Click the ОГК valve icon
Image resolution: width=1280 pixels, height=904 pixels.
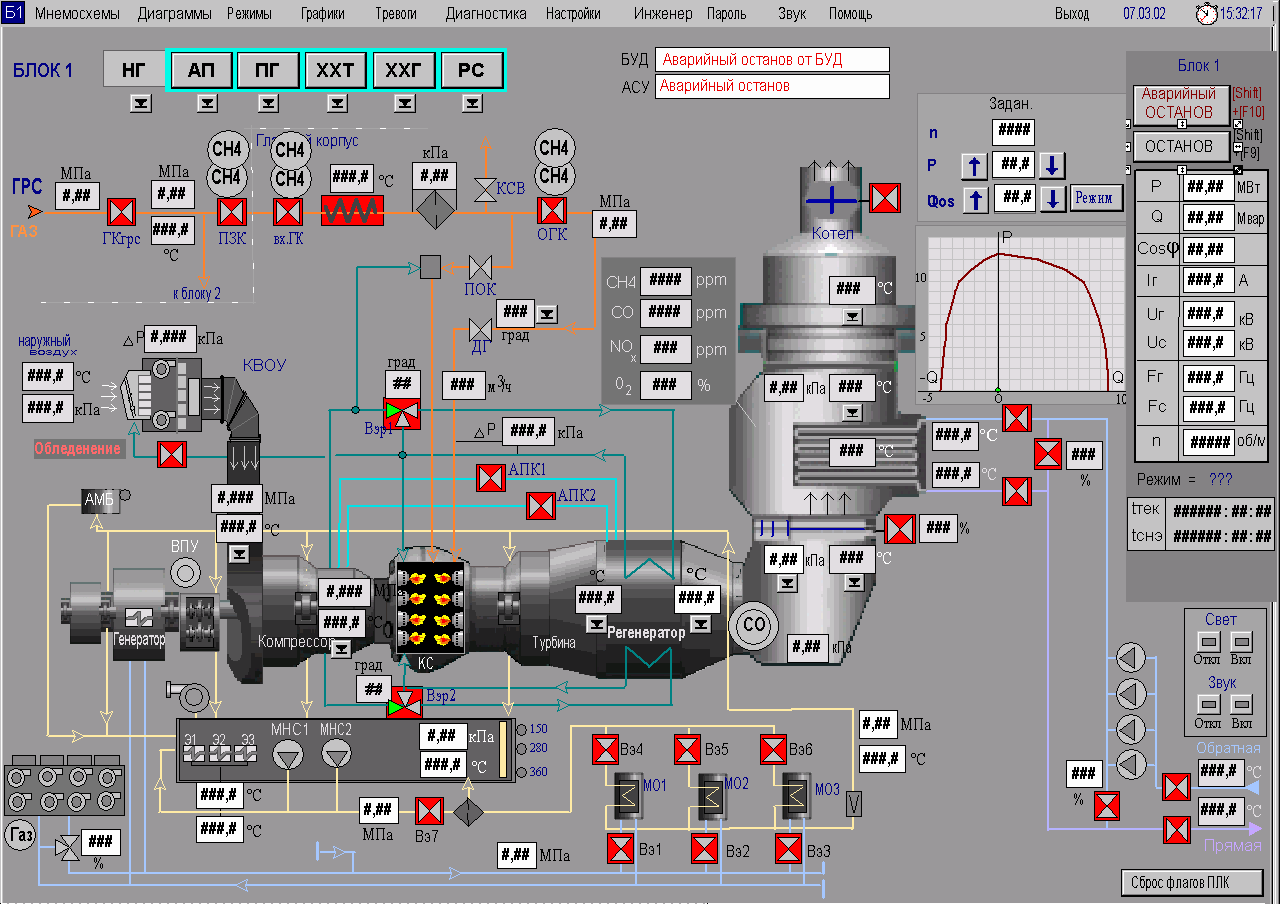[x=552, y=212]
